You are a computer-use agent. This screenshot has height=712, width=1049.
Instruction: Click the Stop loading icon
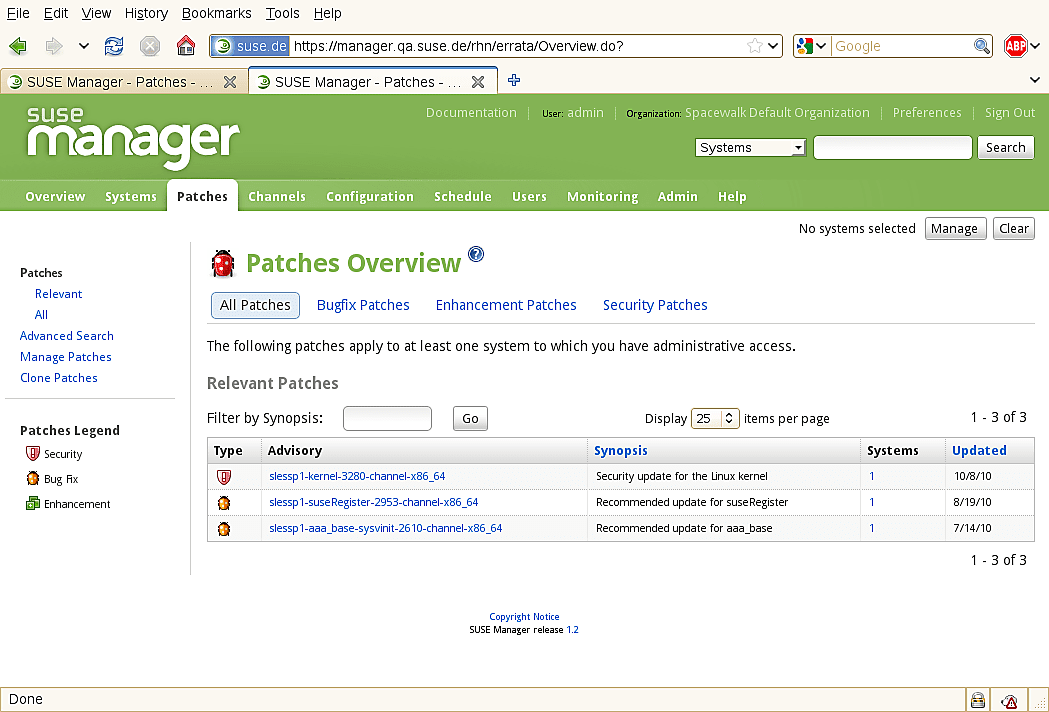click(x=150, y=46)
